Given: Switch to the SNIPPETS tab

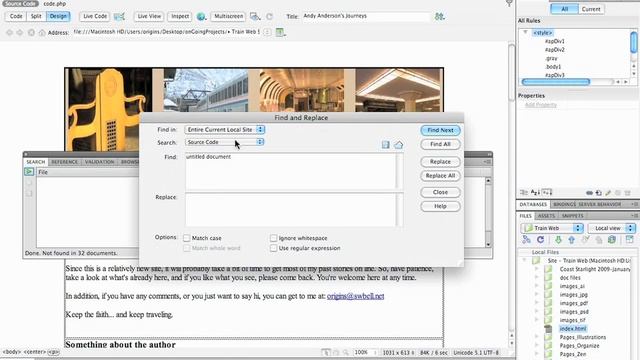Looking at the screenshot, I should coord(573,216).
